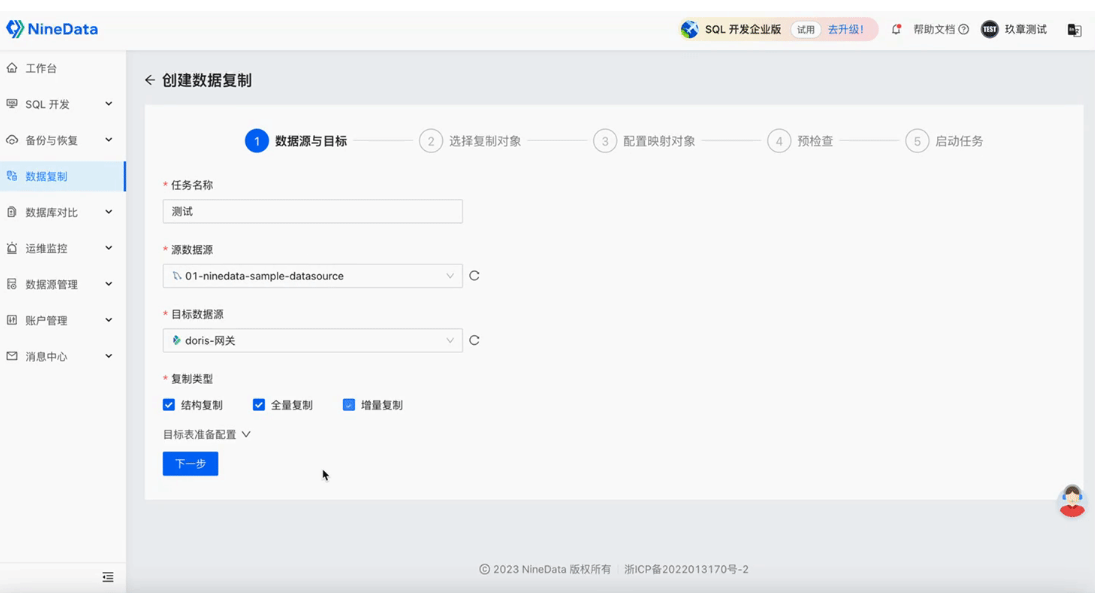Toggle the 全量复制 checkbox

tap(259, 405)
